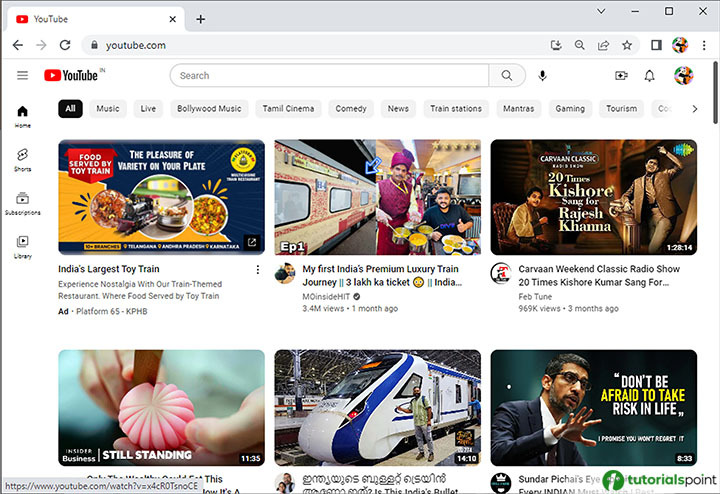This screenshot has height=494, width=720.
Task: Close the YouTube tab
Action: click(x=172, y=19)
